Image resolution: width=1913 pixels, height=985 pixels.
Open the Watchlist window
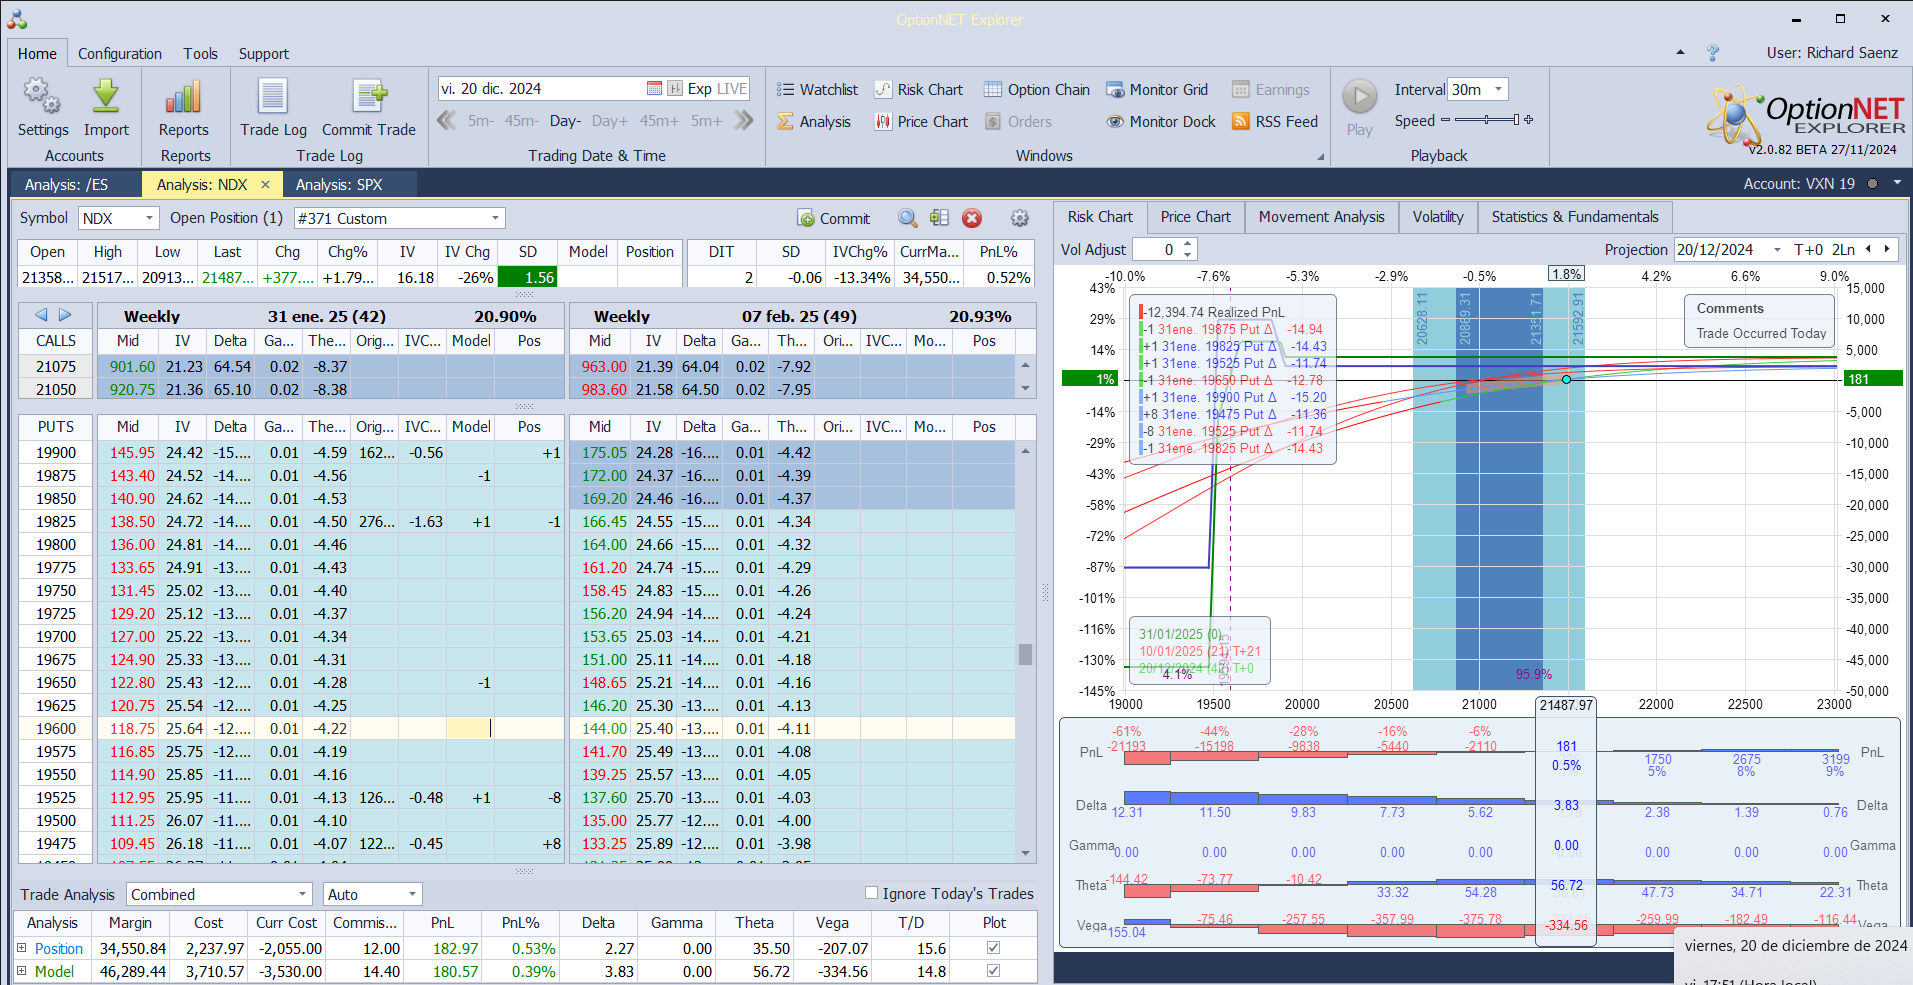tap(817, 89)
